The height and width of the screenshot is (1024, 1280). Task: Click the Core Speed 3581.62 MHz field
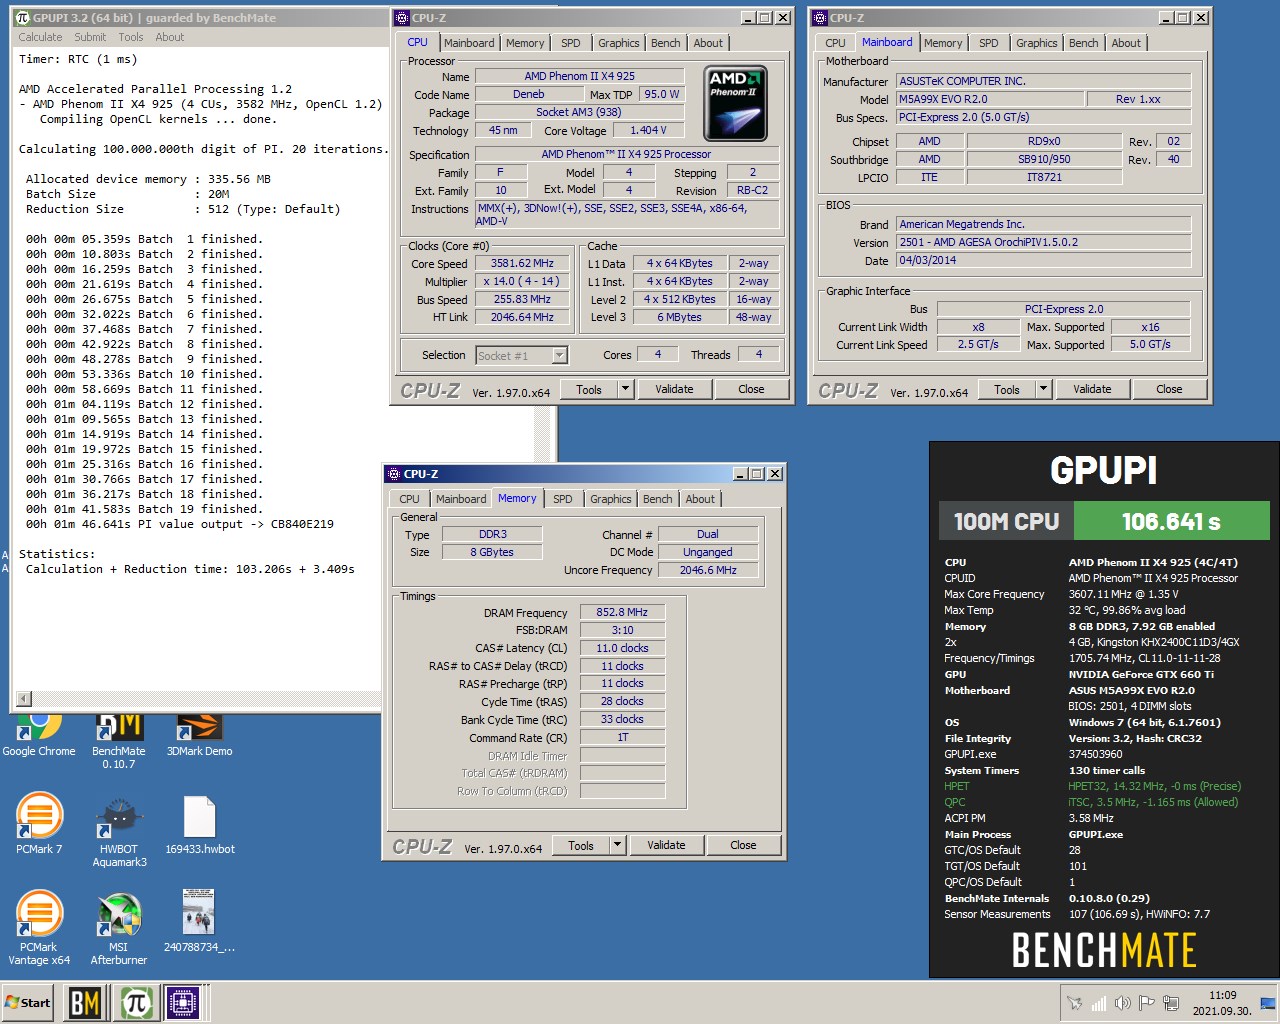click(x=522, y=263)
